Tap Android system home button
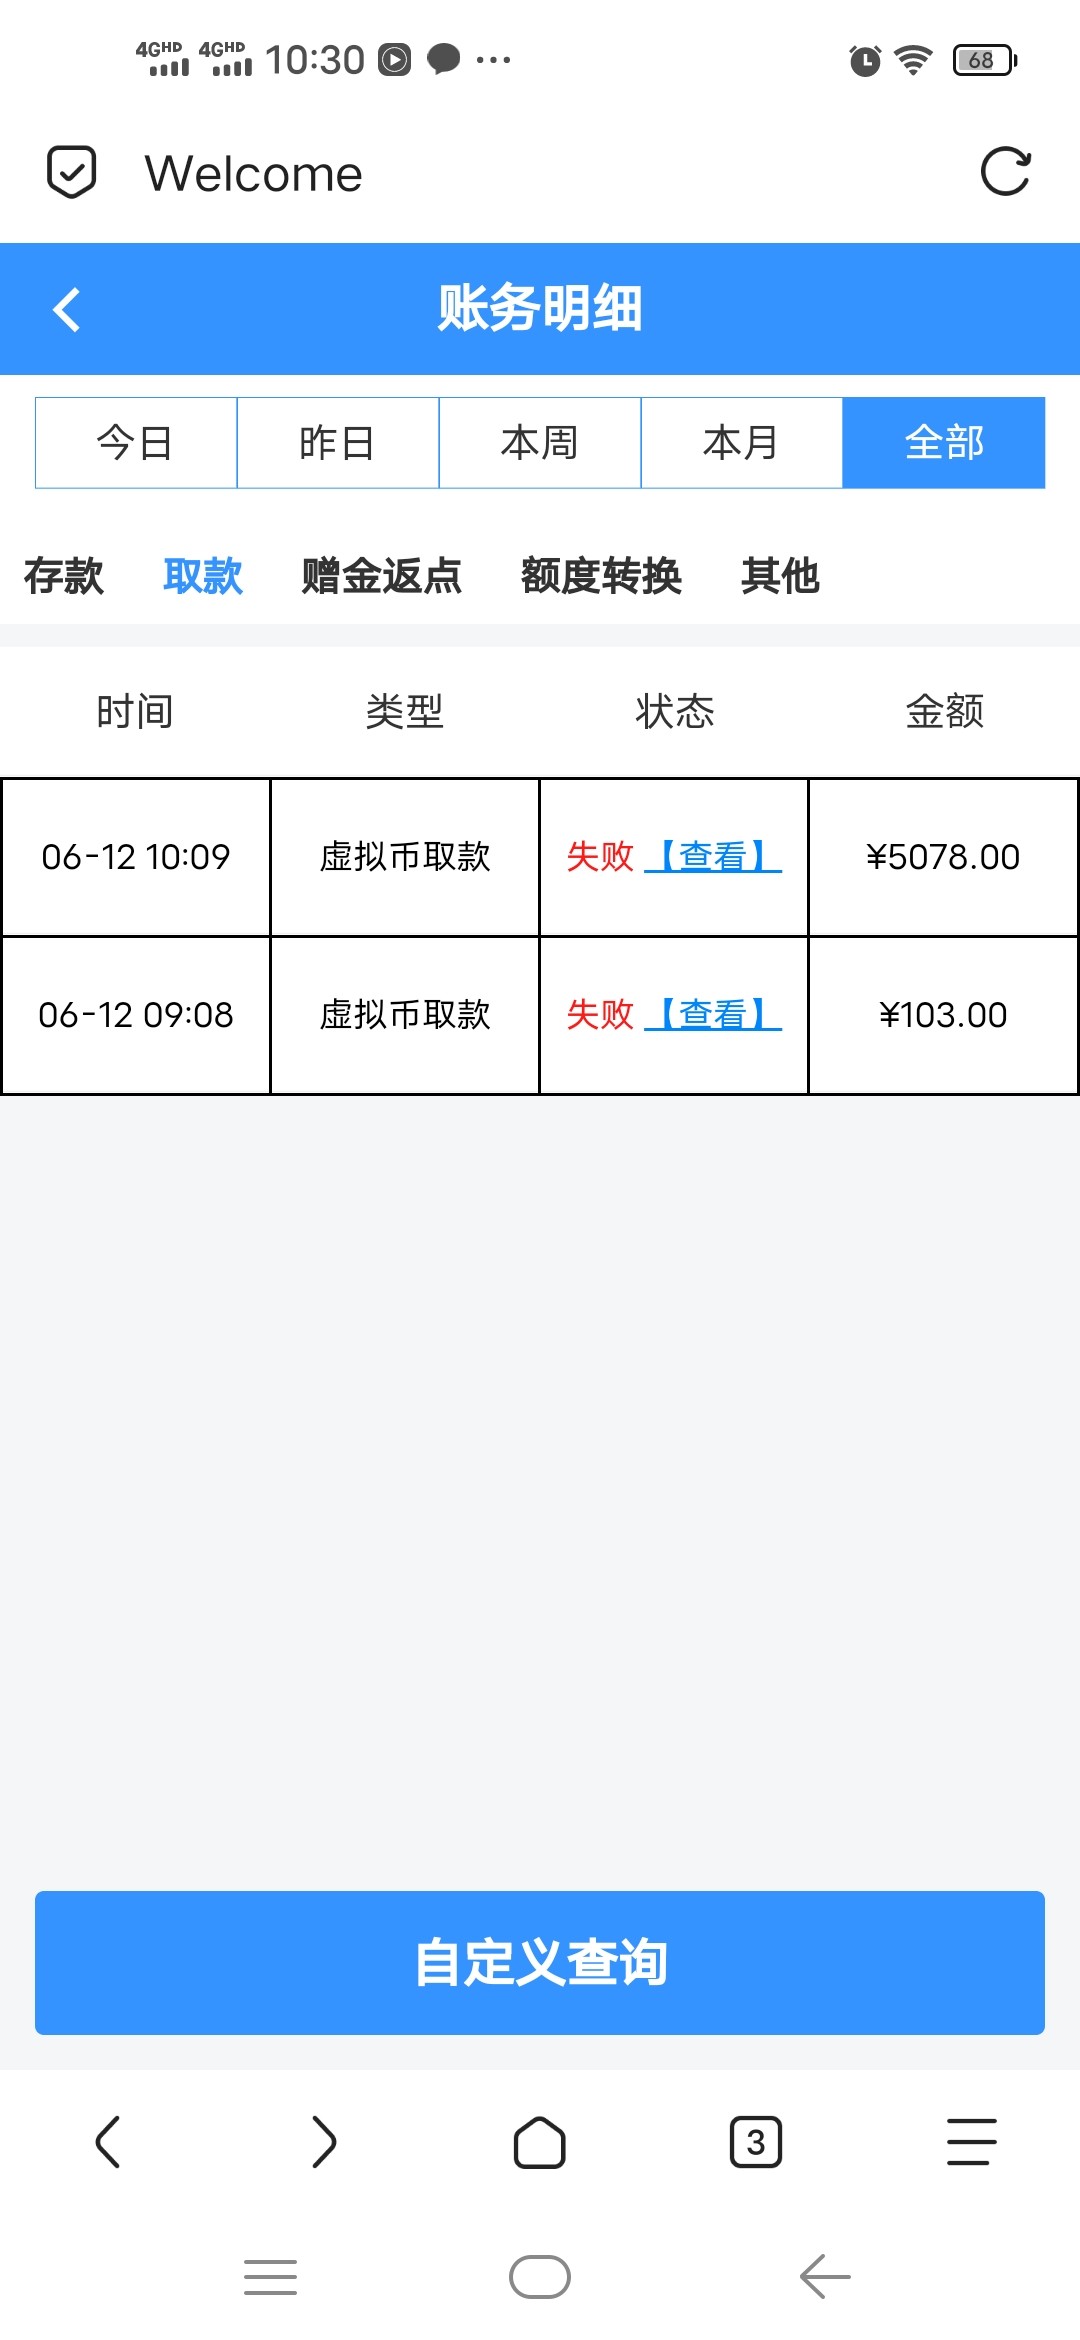 point(540,2278)
